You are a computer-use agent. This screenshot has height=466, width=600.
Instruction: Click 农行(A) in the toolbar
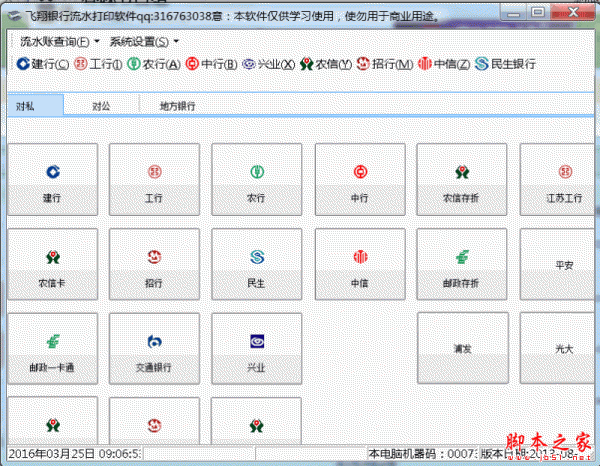point(154,64)
